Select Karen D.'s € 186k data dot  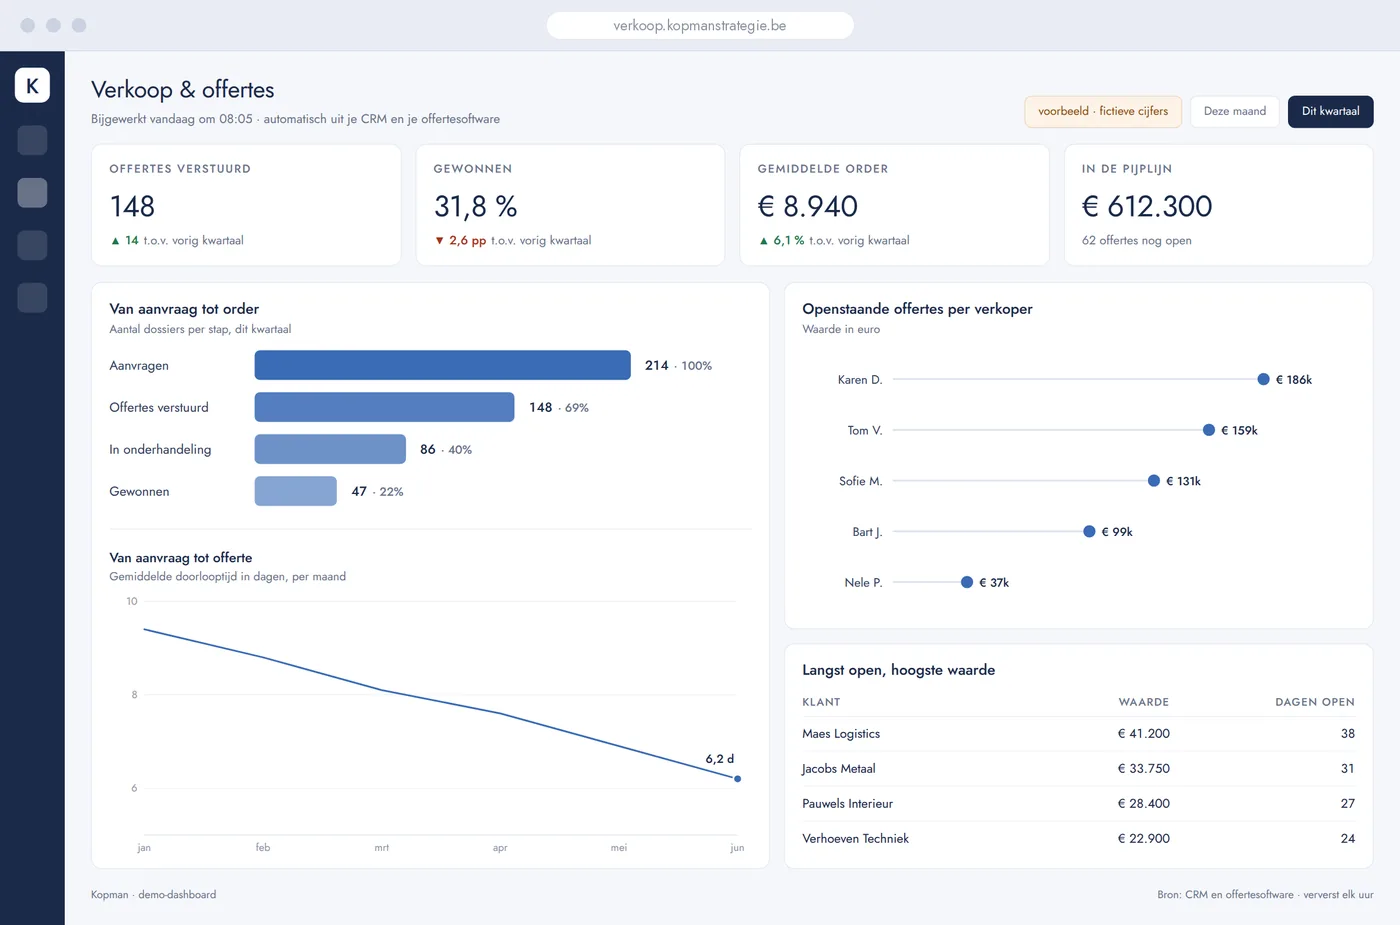(1263, 379)
